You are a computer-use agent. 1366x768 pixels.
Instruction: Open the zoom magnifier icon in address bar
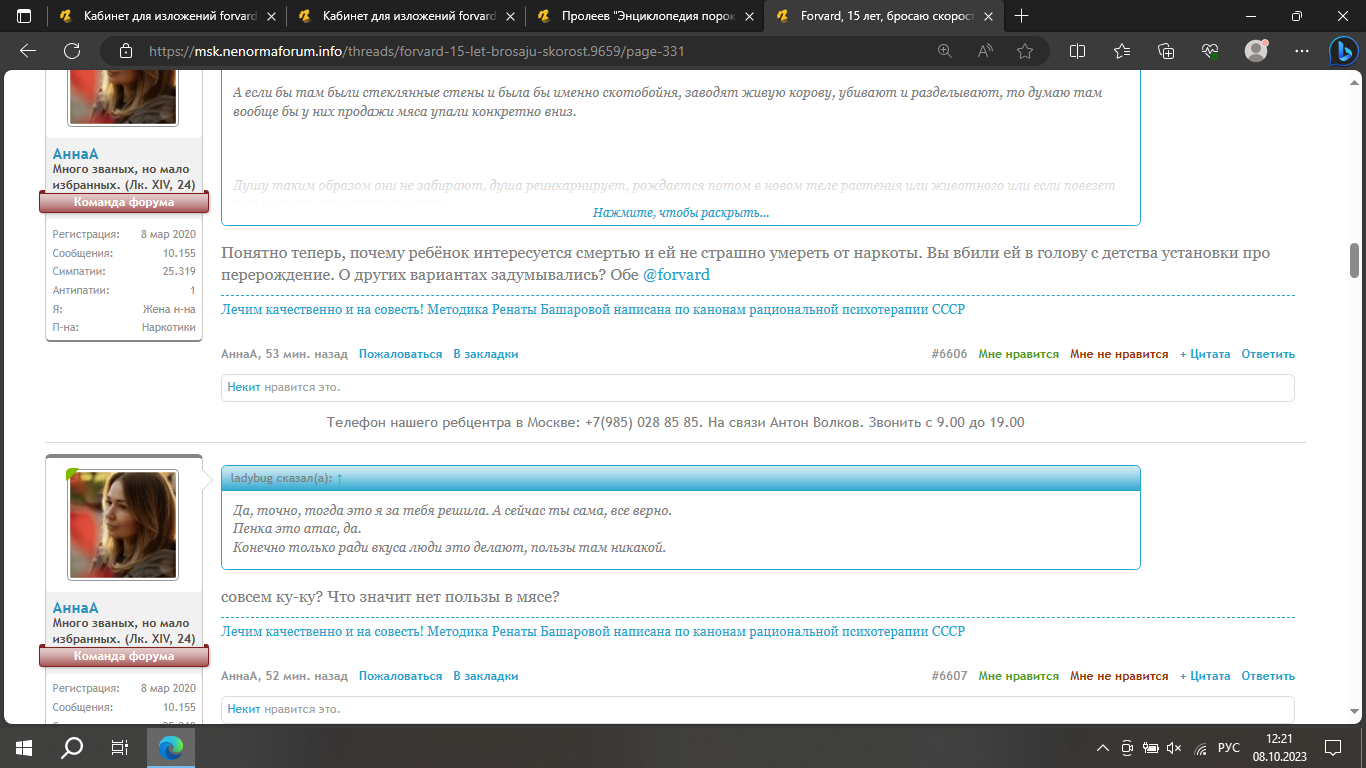[x=945, y=51]
